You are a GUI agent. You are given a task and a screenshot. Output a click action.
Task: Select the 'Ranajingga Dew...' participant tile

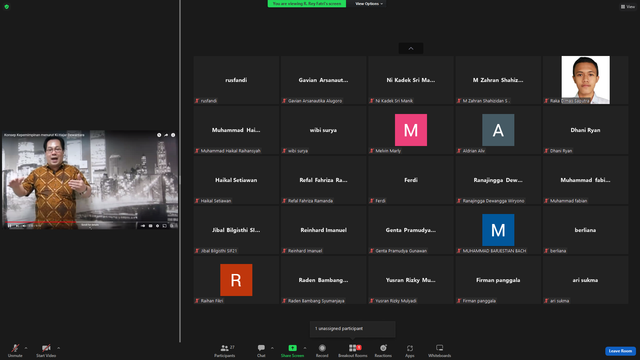(498, 180)
